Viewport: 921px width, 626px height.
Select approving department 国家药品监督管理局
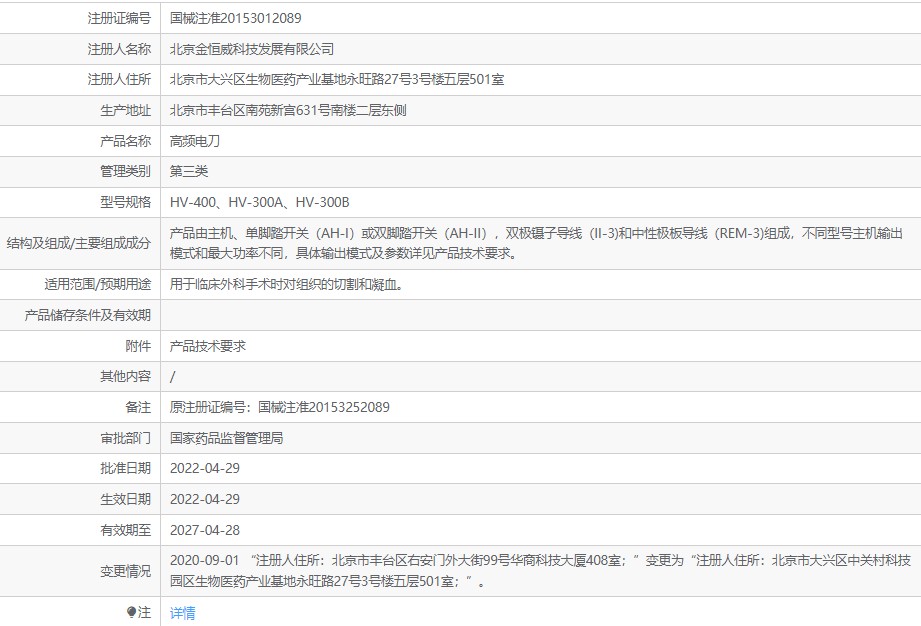point(227,438)
